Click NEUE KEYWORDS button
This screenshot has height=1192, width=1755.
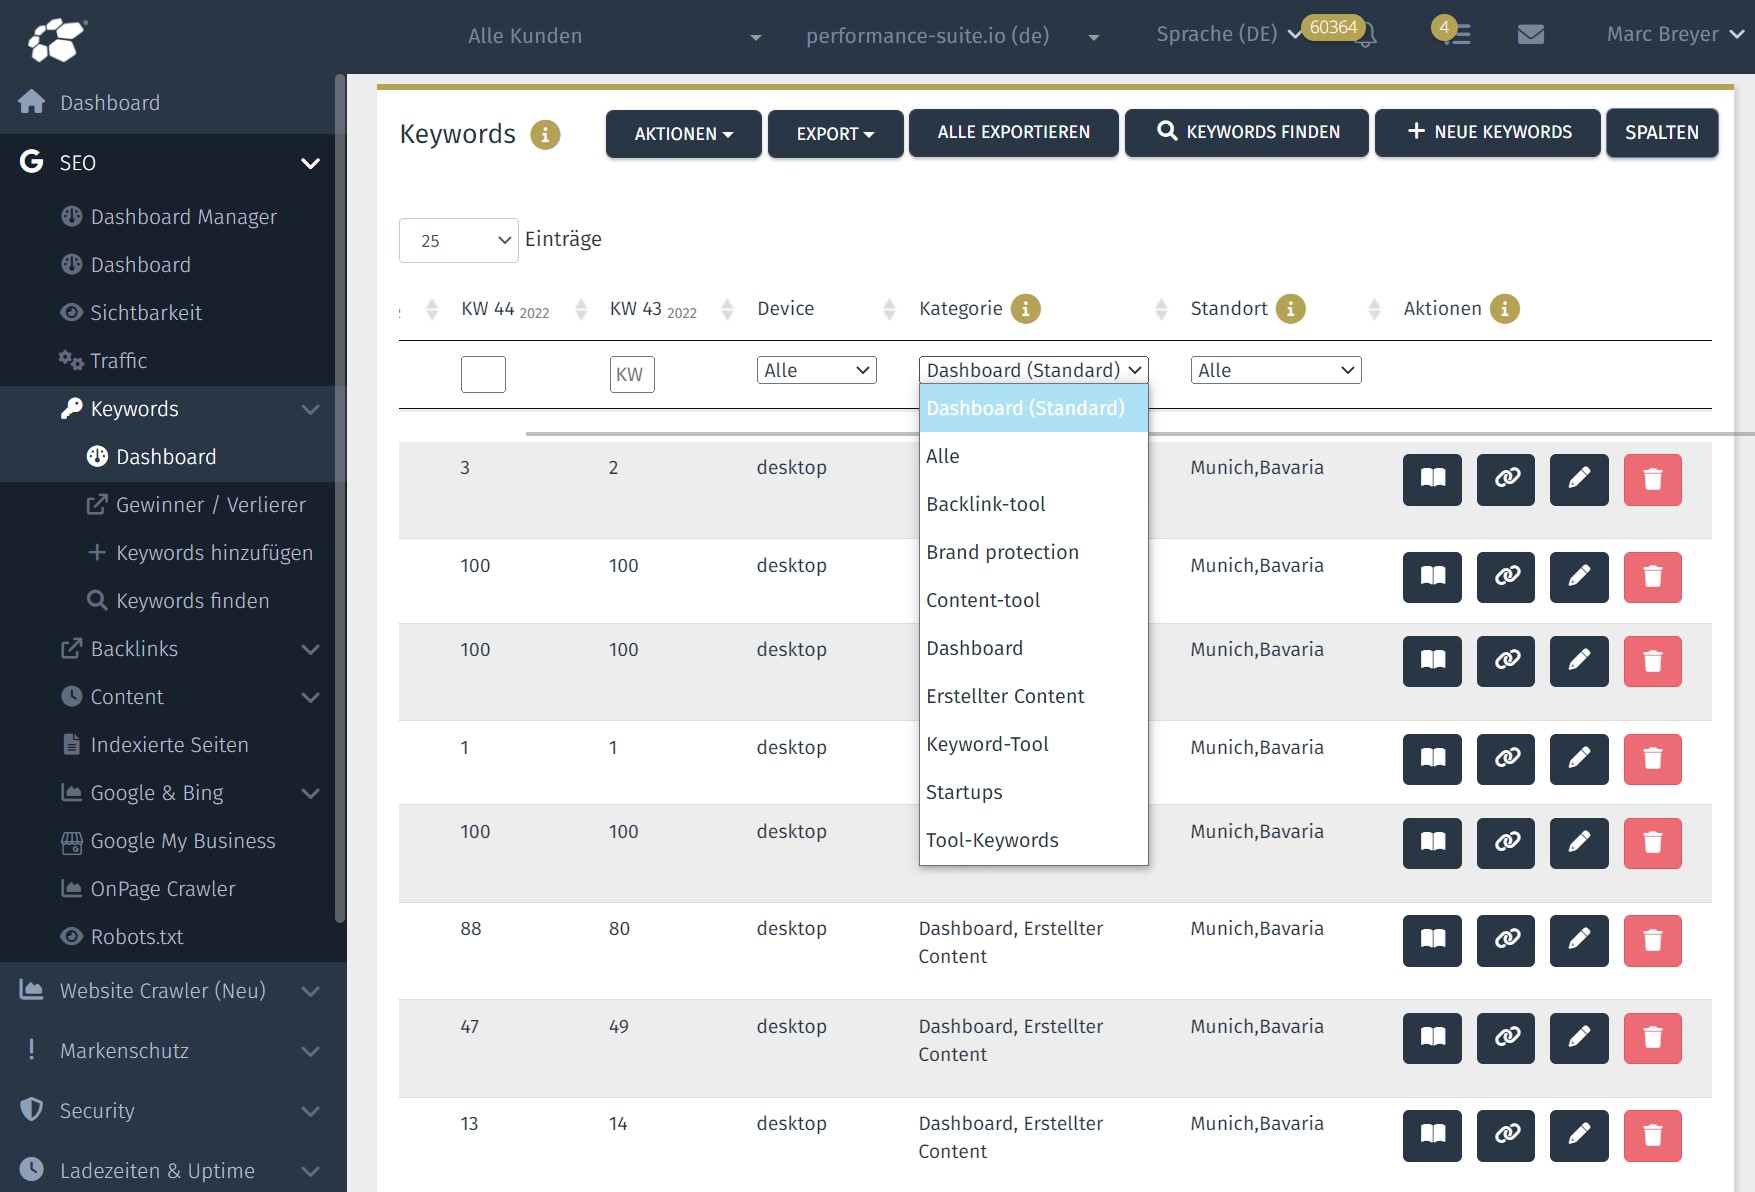click(x=1488, y=132)
